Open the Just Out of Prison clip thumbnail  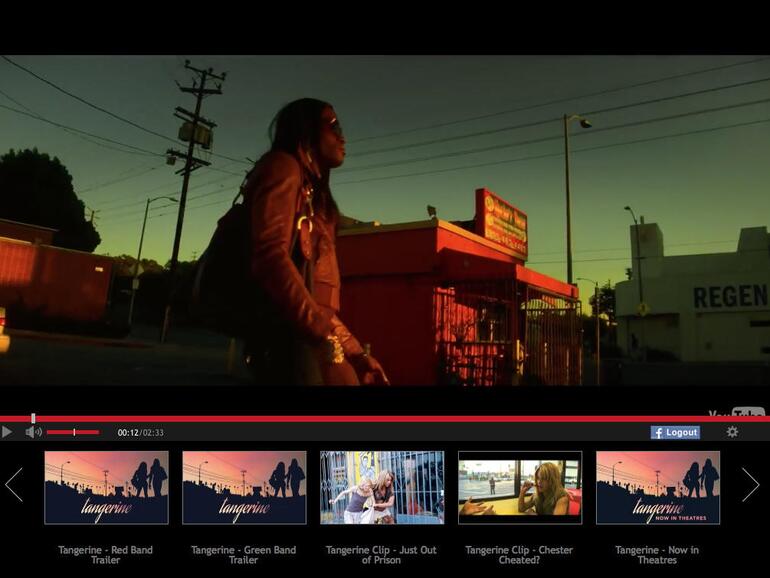(382, 488)
